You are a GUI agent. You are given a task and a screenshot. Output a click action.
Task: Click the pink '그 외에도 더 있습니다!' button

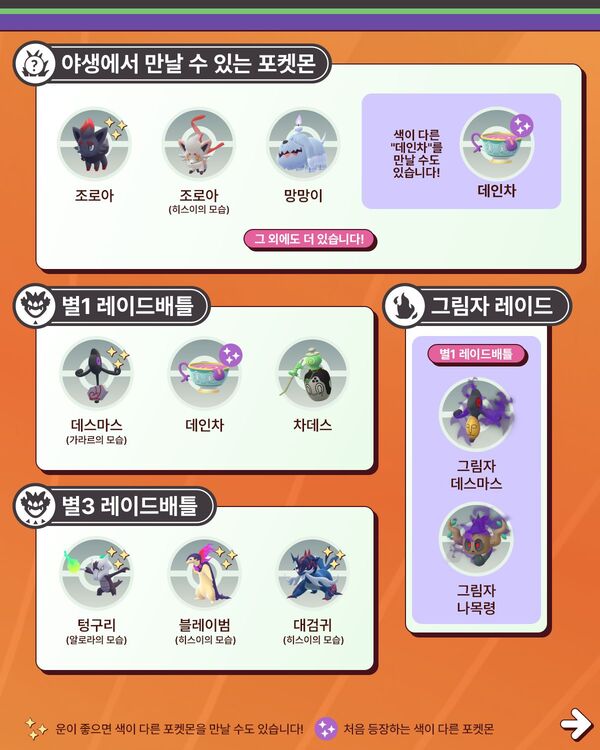tap(310, 239)
